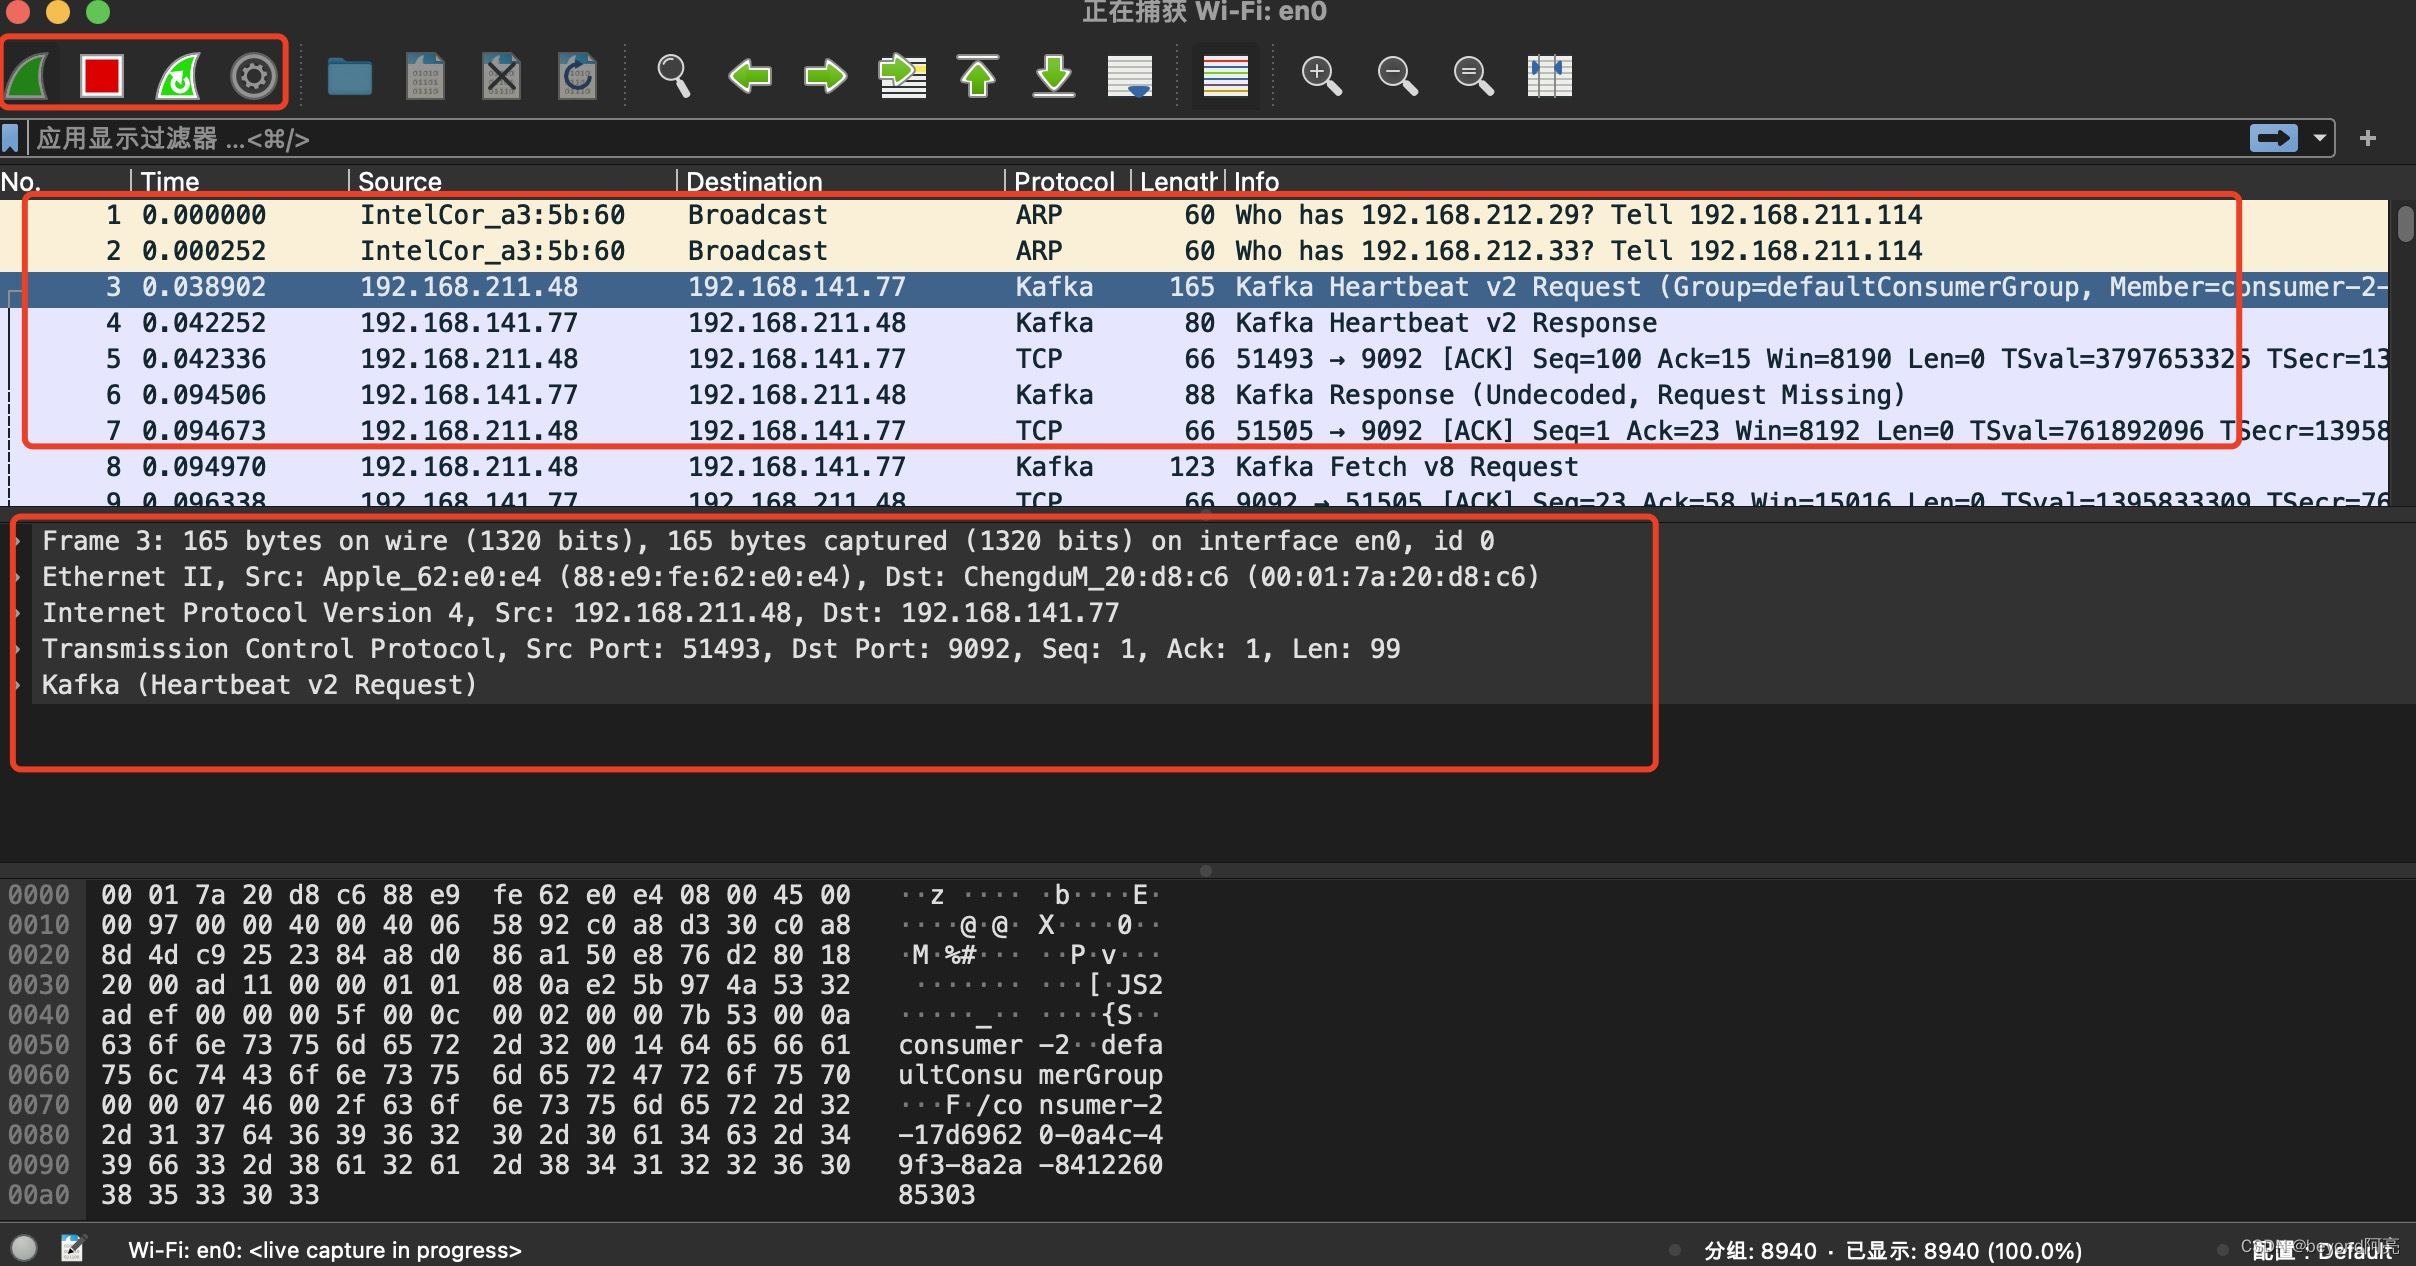Sort by the Time column header
Viewport: 2416px width, 1266px height.
240,182
